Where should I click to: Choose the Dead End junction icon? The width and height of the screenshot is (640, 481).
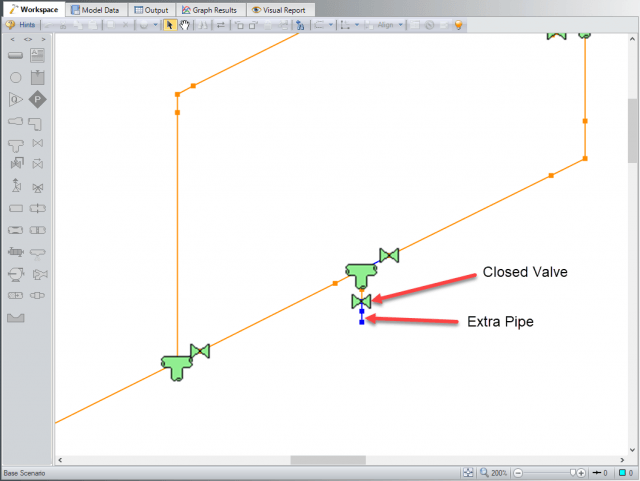point(37,295)
